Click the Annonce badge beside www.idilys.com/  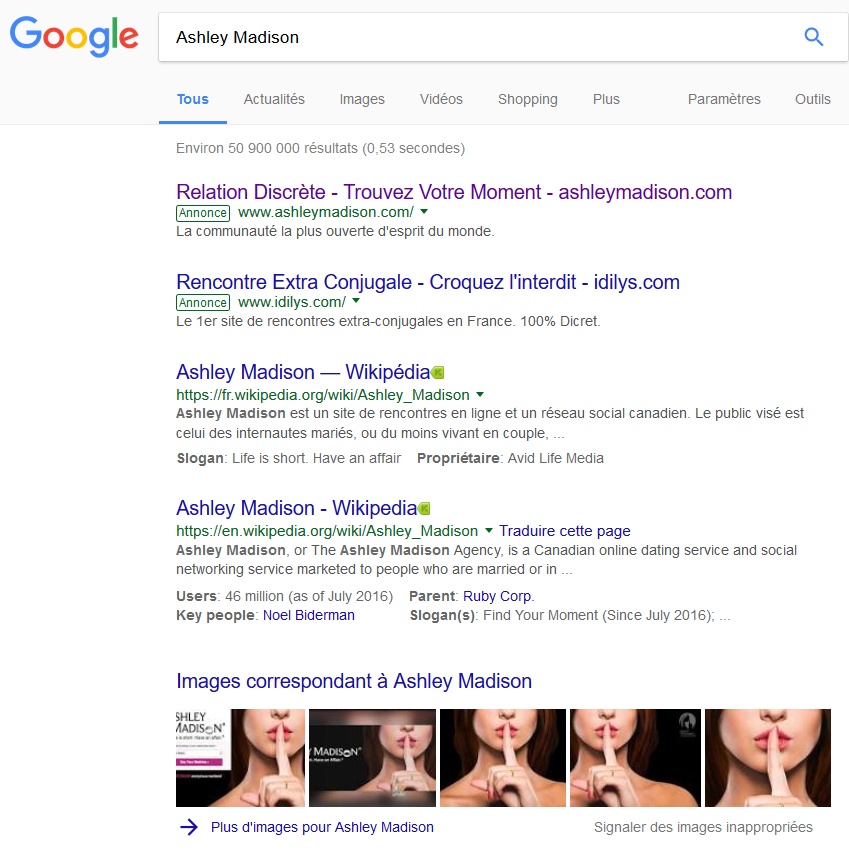(x=203, y=302)
